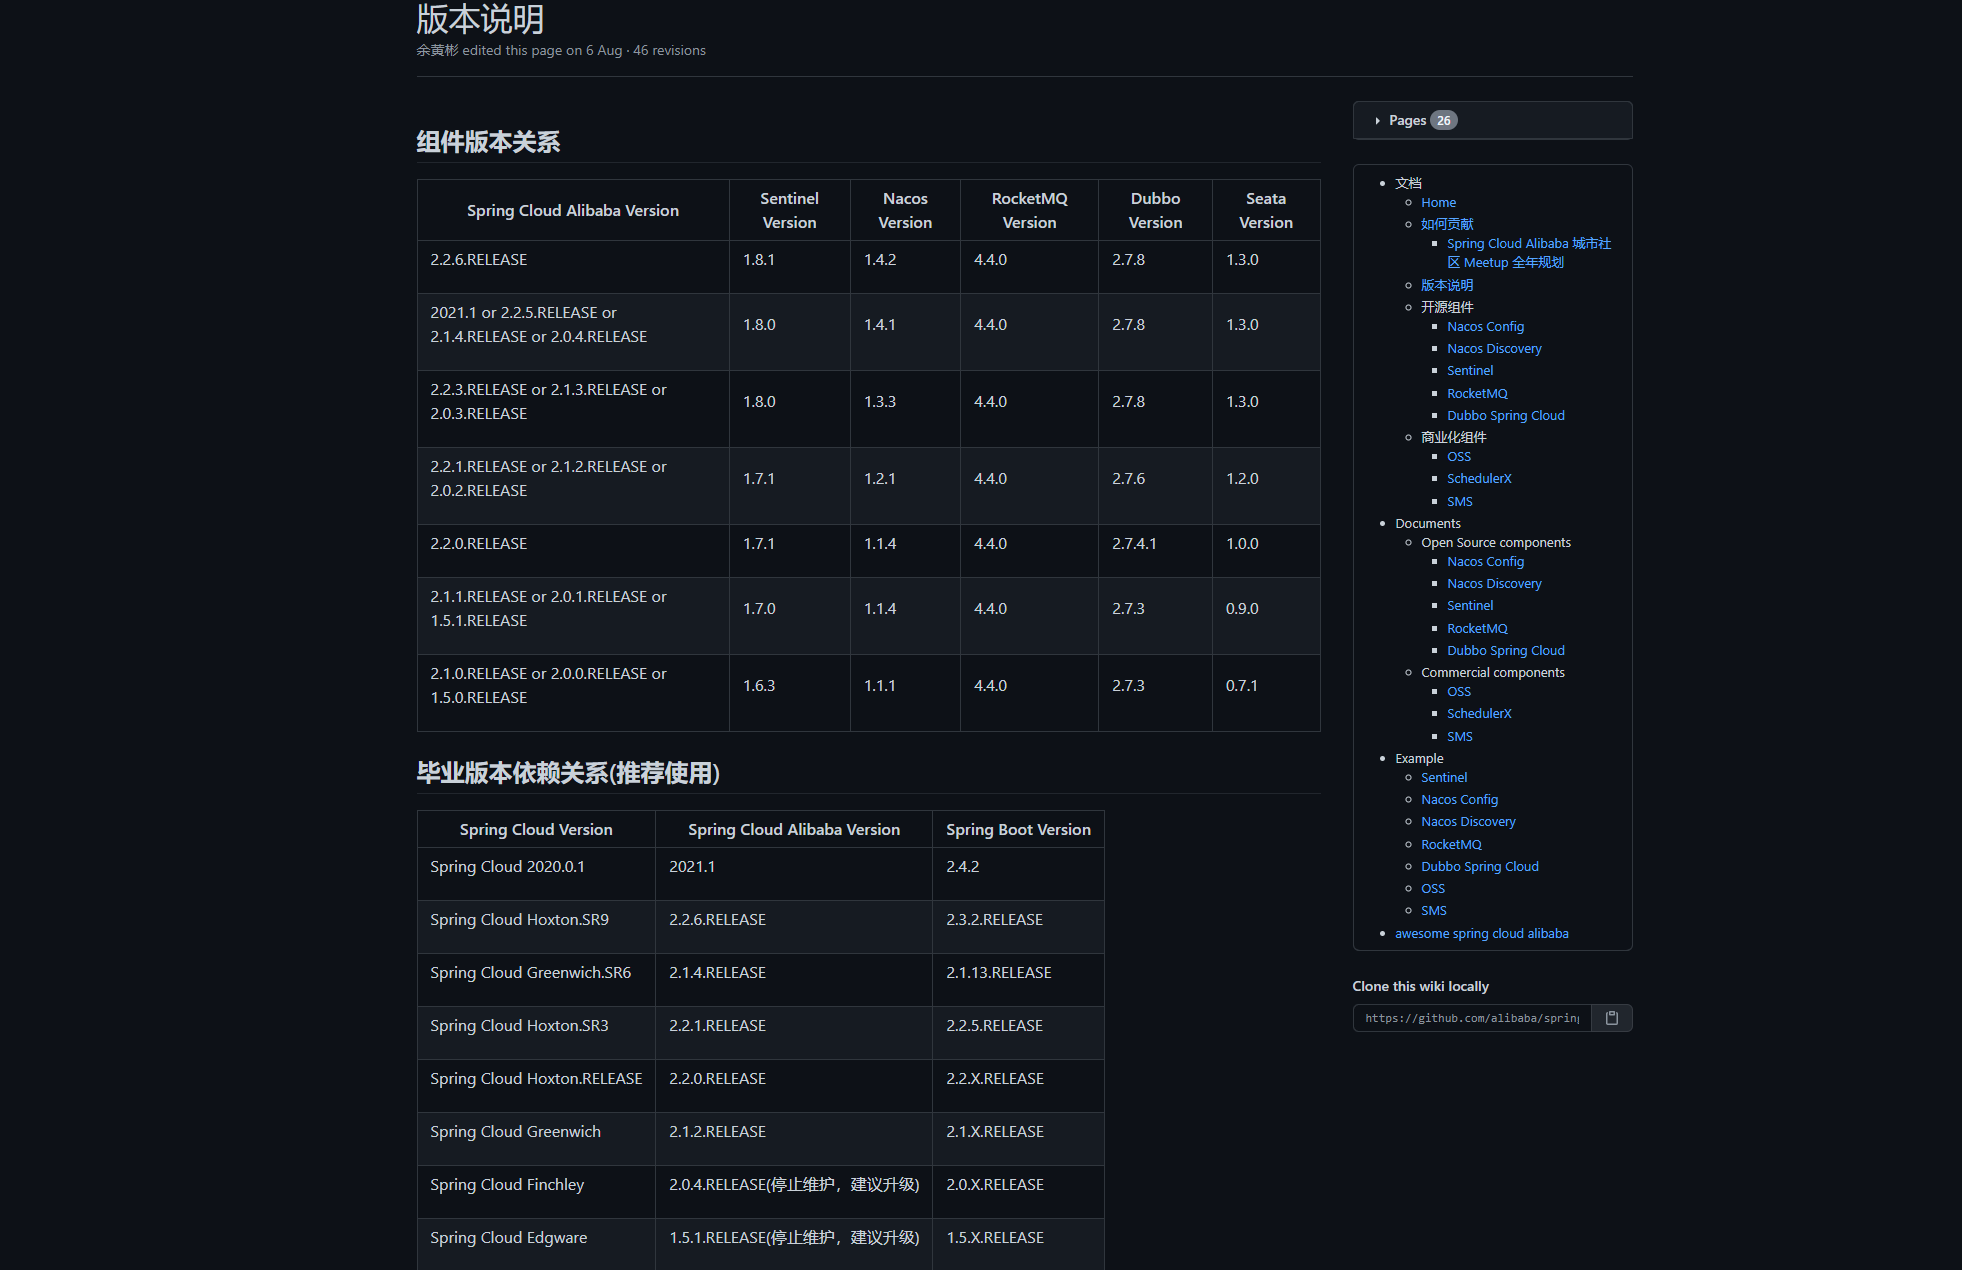Select the clone URL input field
The image size is (1962, 1270).
coord(1472,1018)
